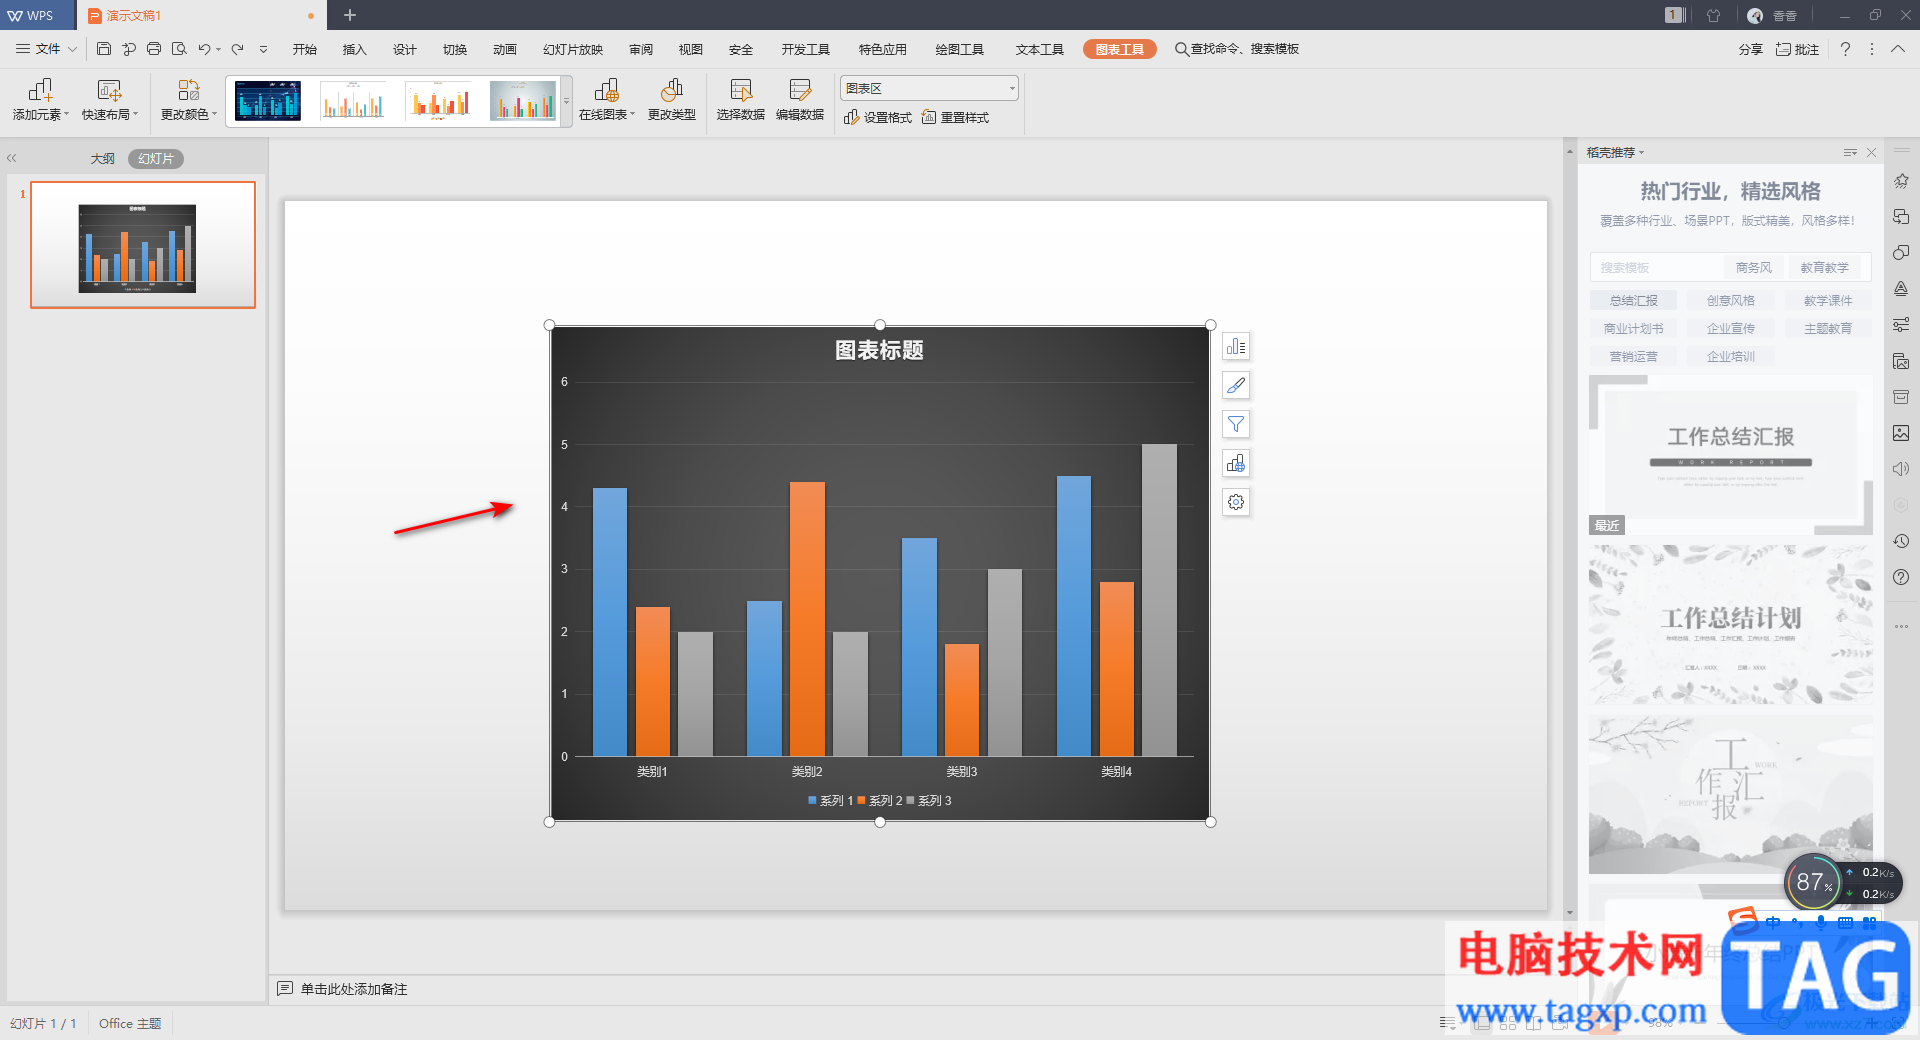Switch to the Text Tools (文本工具) tab
Image resolution: width=1920 pixels, height=1040 pixels.
[x=1040, y=49]
